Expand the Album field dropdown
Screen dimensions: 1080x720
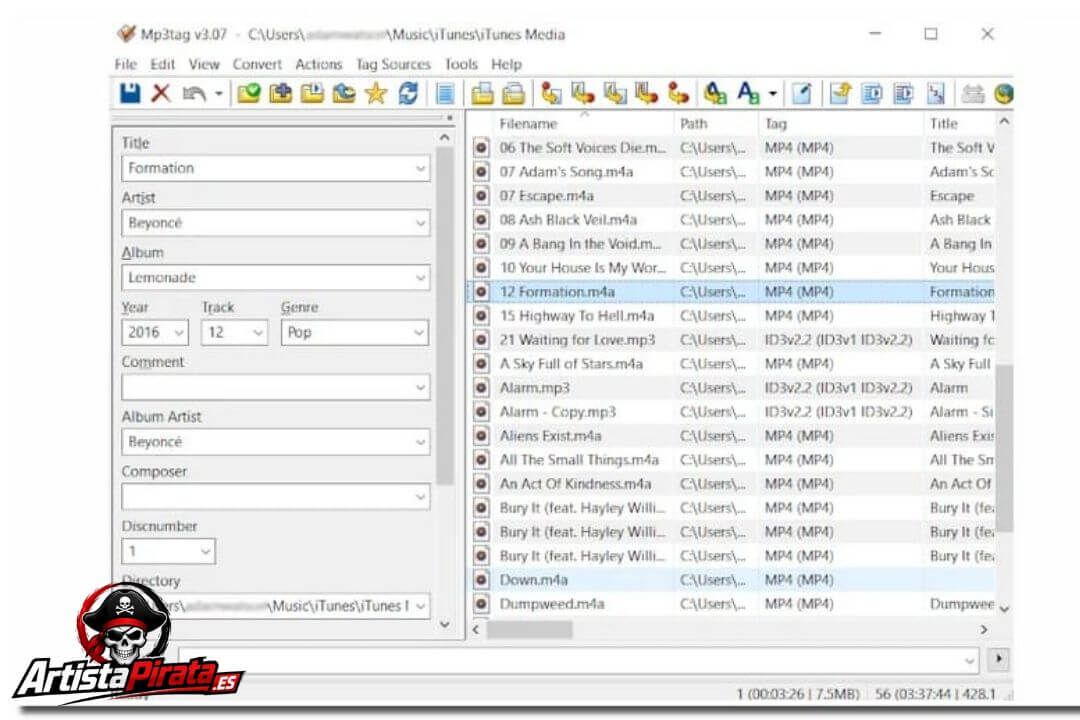420,278
